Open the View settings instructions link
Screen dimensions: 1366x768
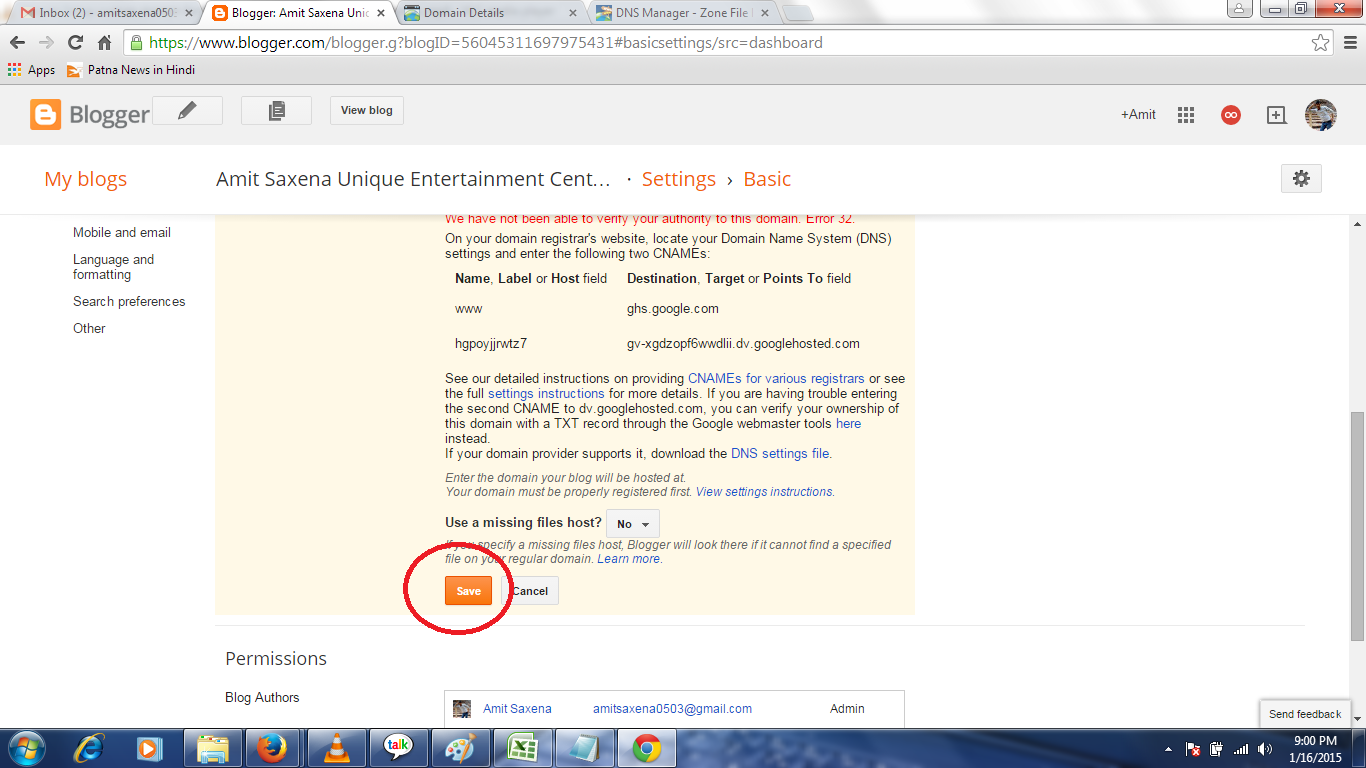[x=764, y=492]
